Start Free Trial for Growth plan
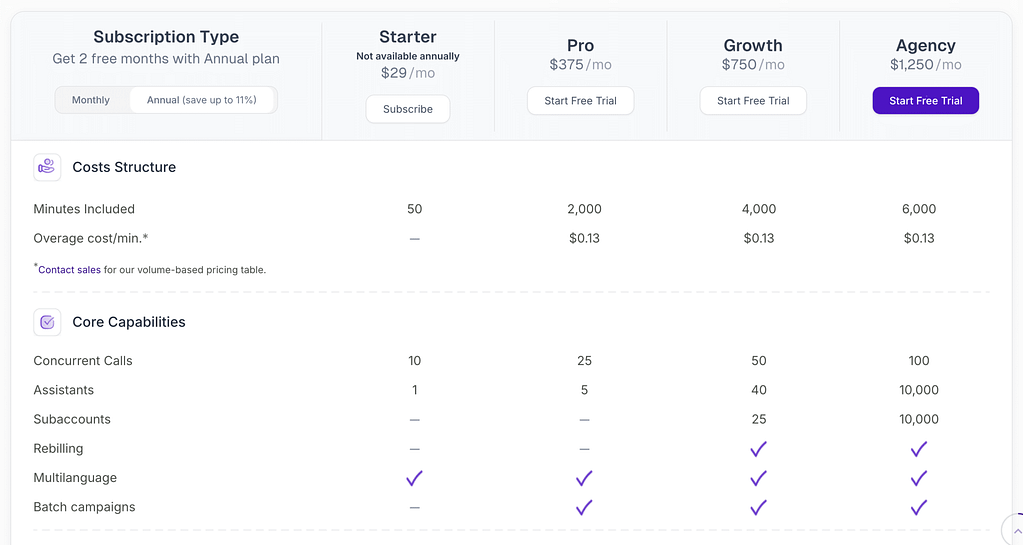 753,101
